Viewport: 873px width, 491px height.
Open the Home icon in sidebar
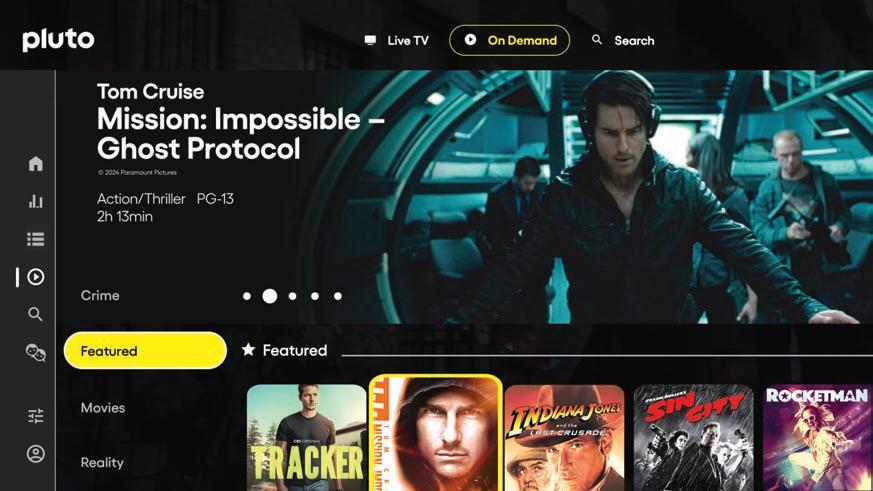[36, 164]
